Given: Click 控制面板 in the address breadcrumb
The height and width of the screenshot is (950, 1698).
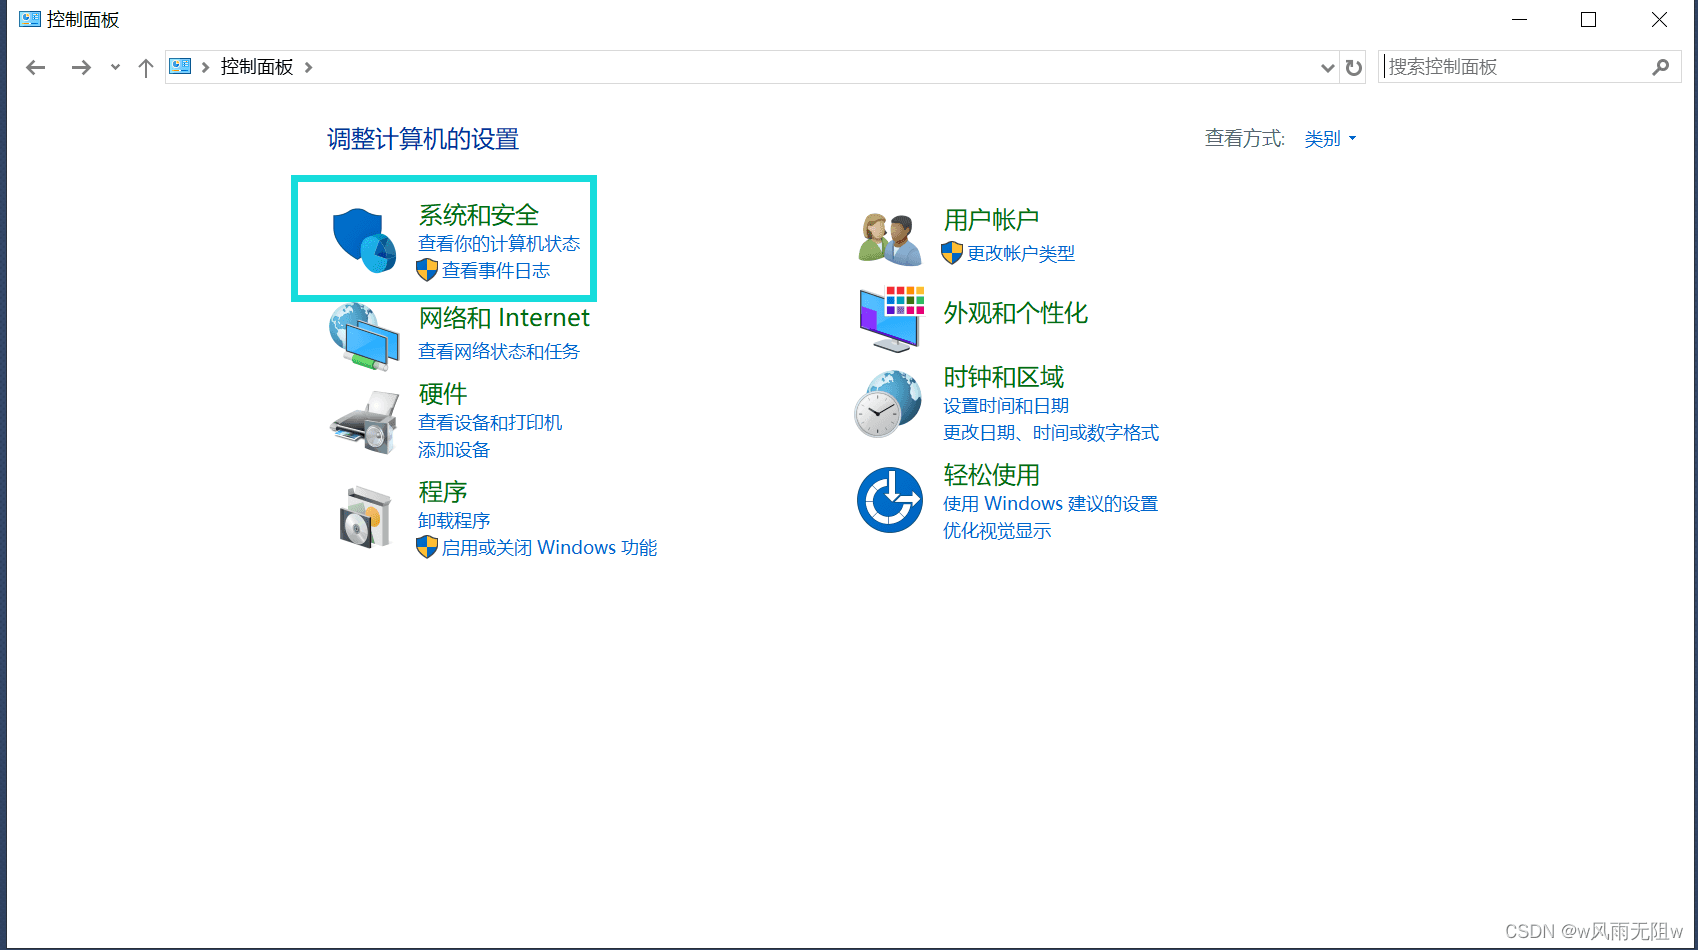Looking at the screenshot, I should (257, 67).
